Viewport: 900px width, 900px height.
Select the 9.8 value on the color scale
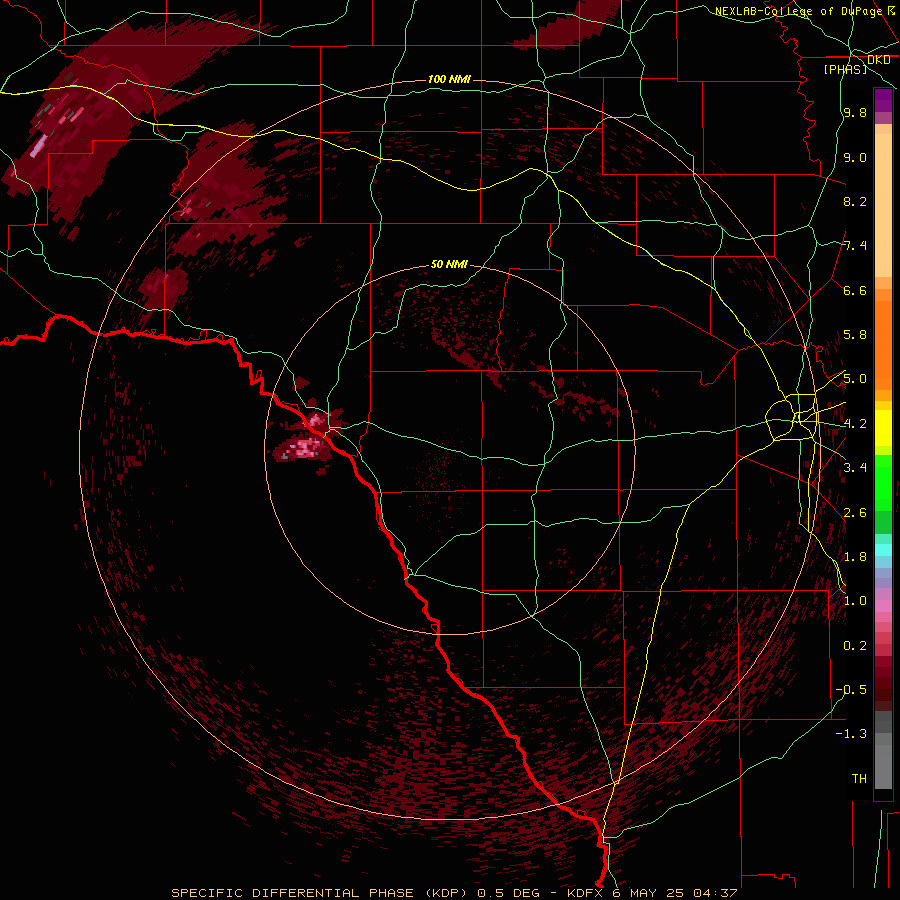pyautogui.click(x=855, y=112)
